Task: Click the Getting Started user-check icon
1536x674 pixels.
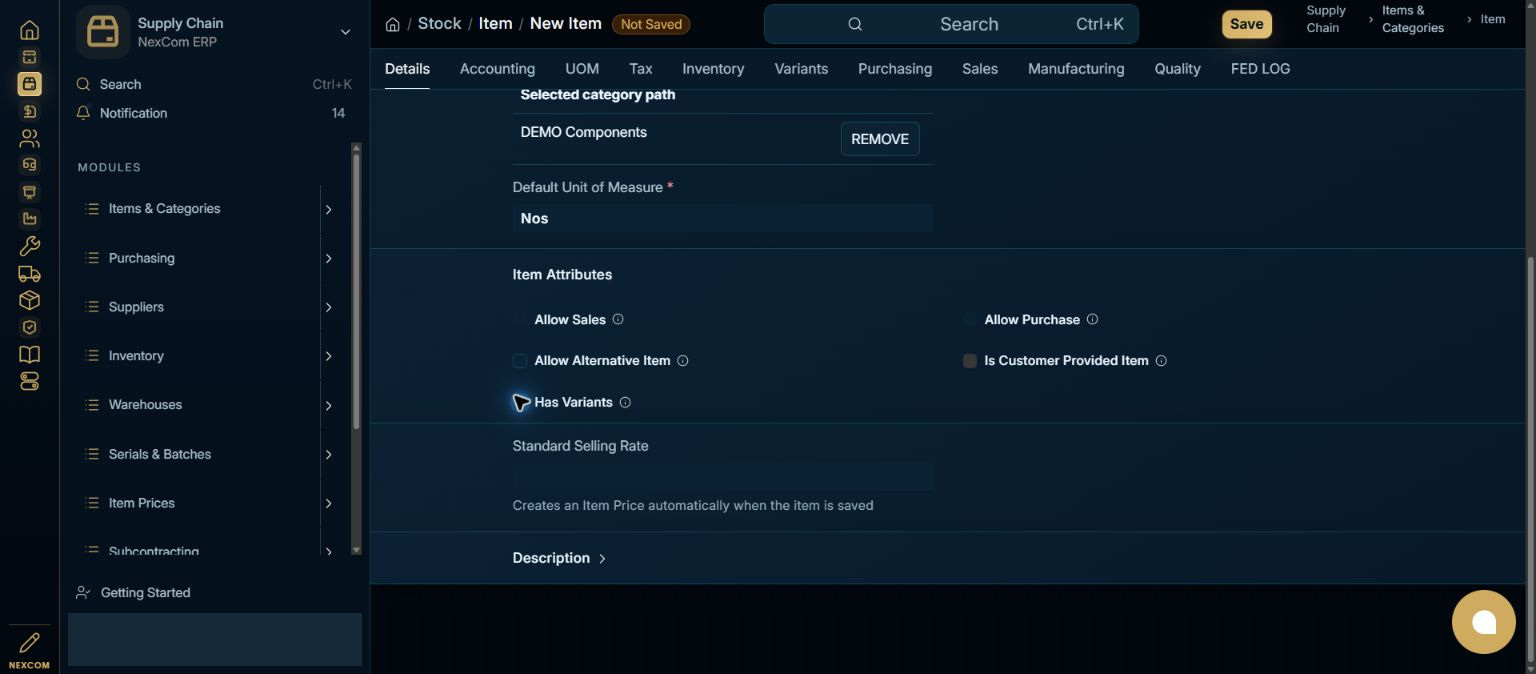Action: pyautogui.click(x=83, y=593)
